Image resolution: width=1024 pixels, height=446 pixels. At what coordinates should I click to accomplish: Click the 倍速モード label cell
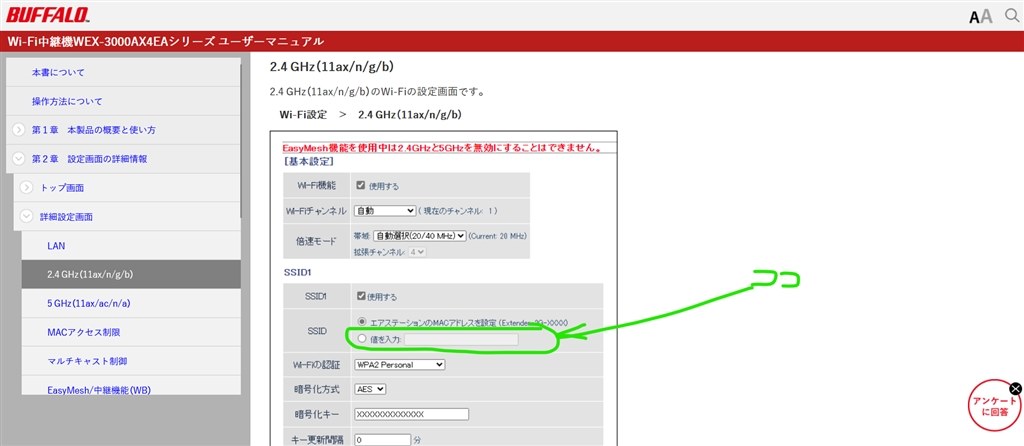coord(315,242)
